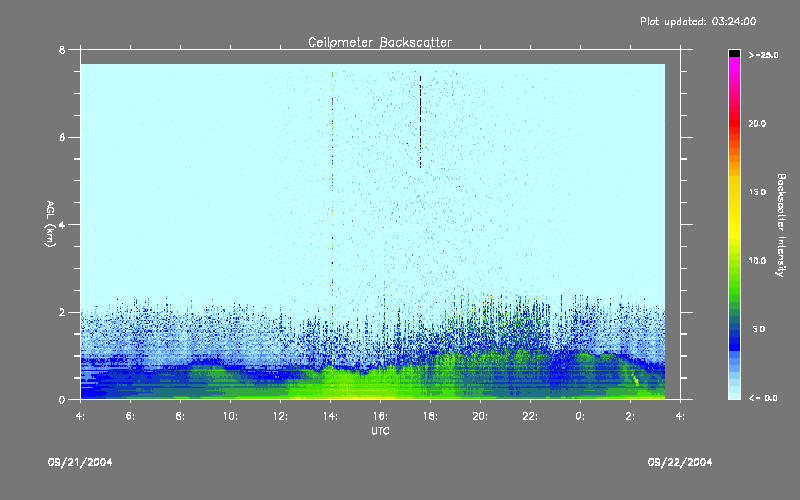Click the "15.0" colorbar tick label
The image size is (800, 500).
pyautogui.click(x=757, y=192)
